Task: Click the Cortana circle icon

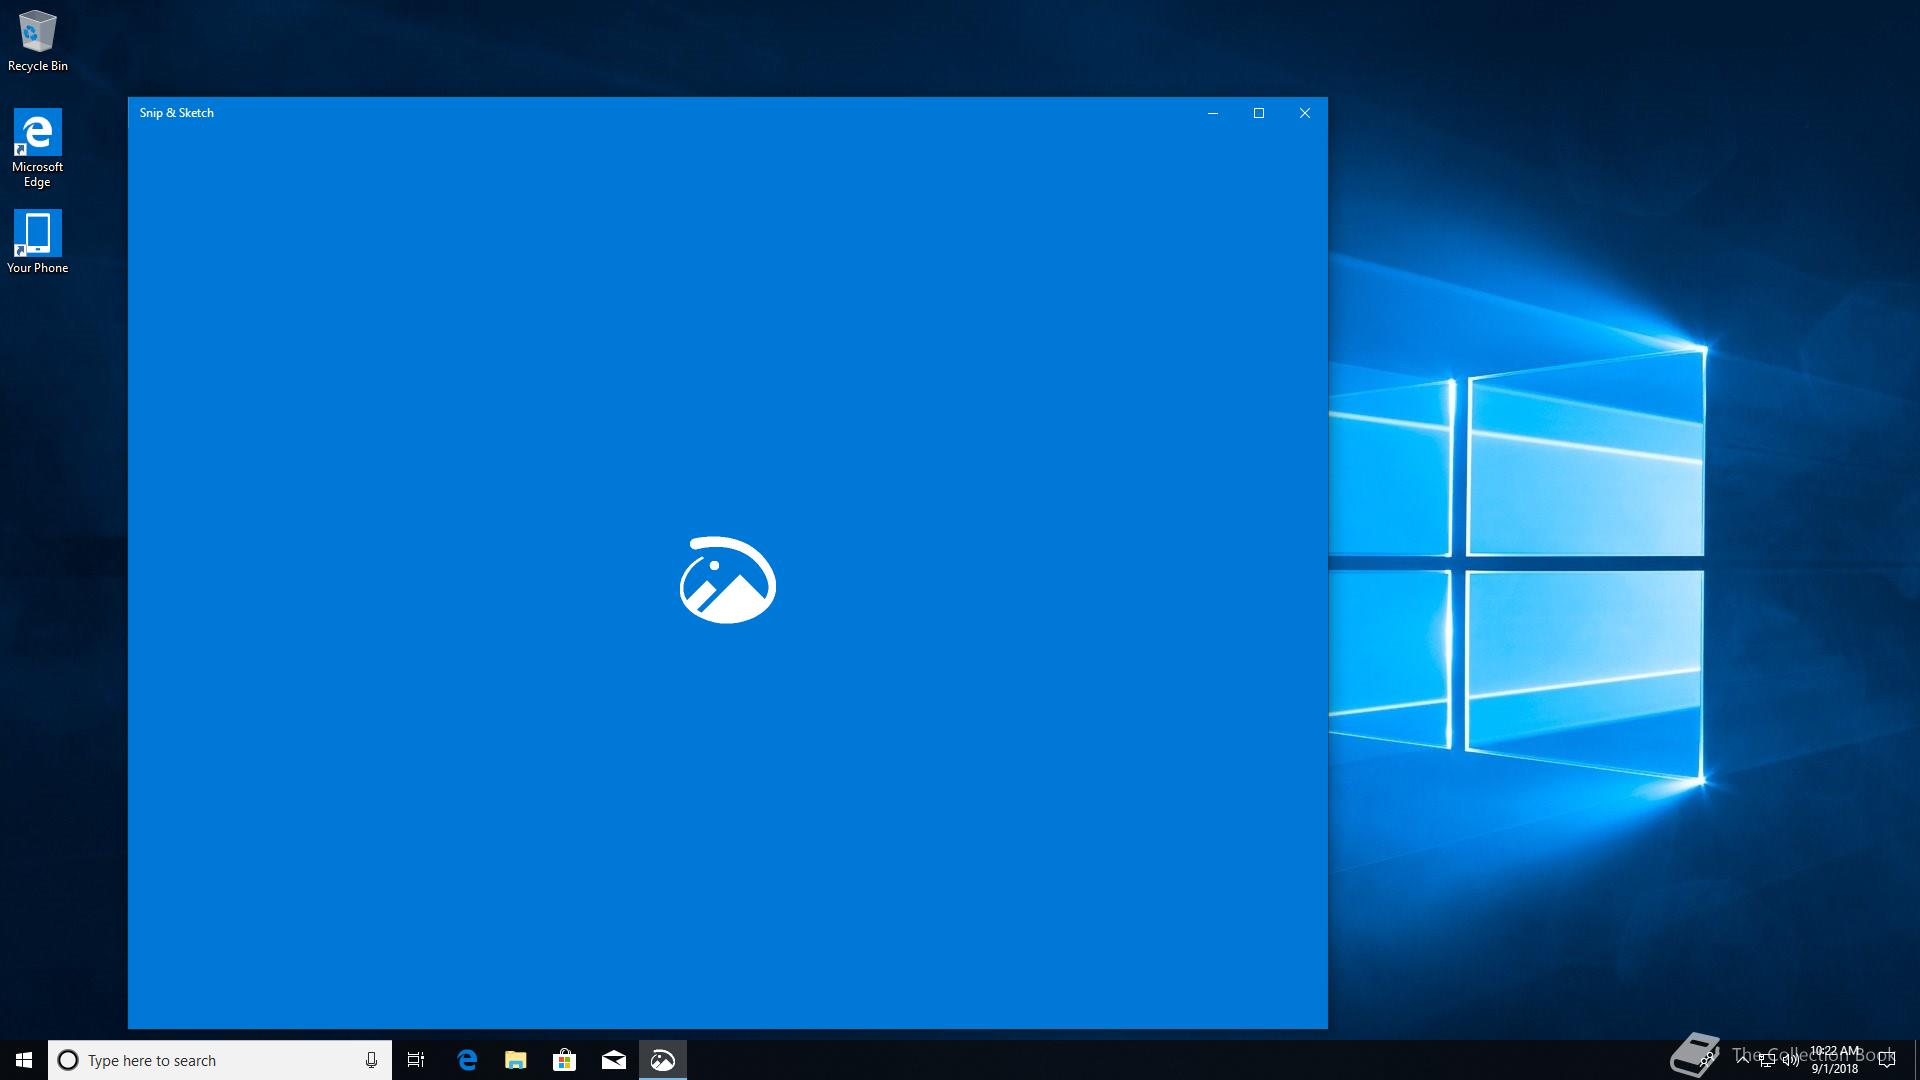Action: [x=68, y=1060]
